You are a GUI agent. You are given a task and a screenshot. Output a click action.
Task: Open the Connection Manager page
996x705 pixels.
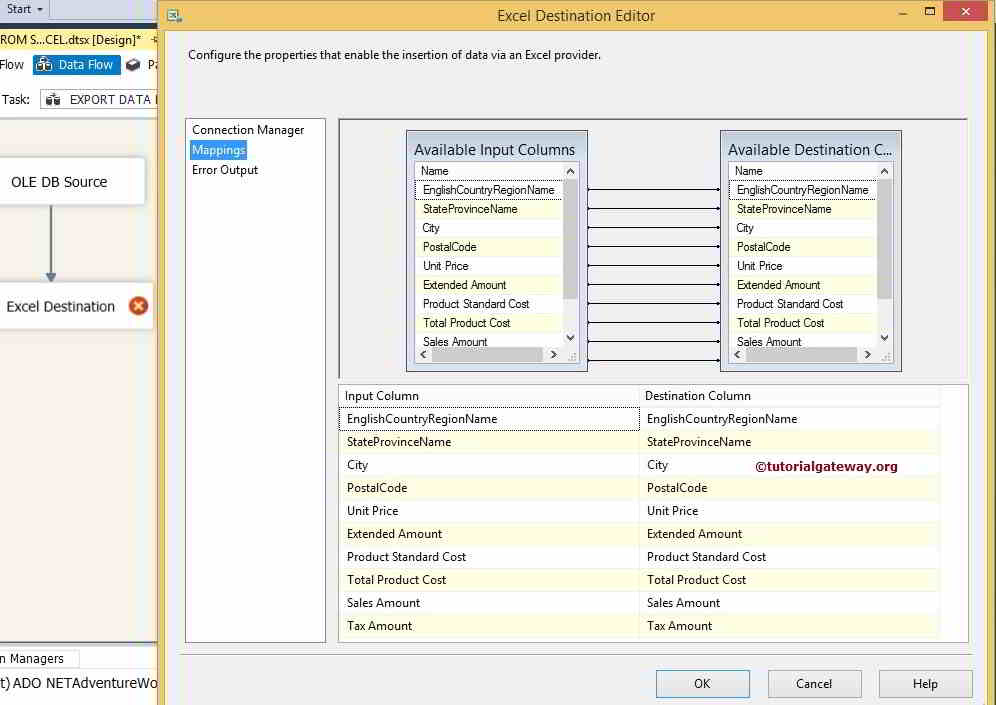tap(246, 130)
